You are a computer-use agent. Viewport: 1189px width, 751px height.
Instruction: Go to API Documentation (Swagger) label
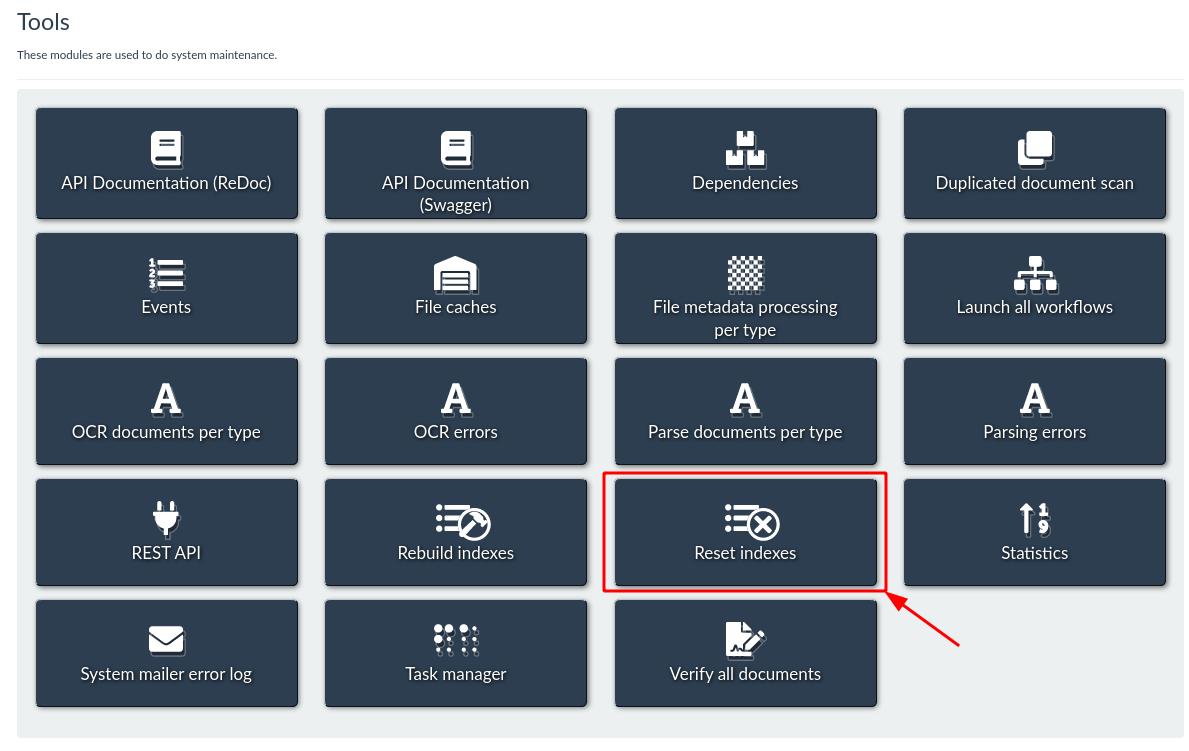[456, 194]
